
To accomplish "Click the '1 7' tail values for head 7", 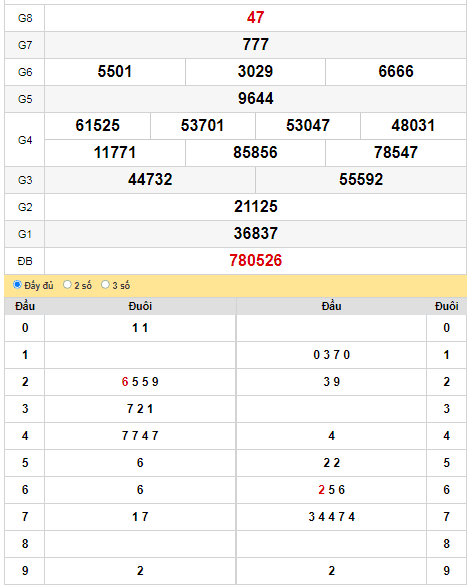I will [x=140, y=517].
